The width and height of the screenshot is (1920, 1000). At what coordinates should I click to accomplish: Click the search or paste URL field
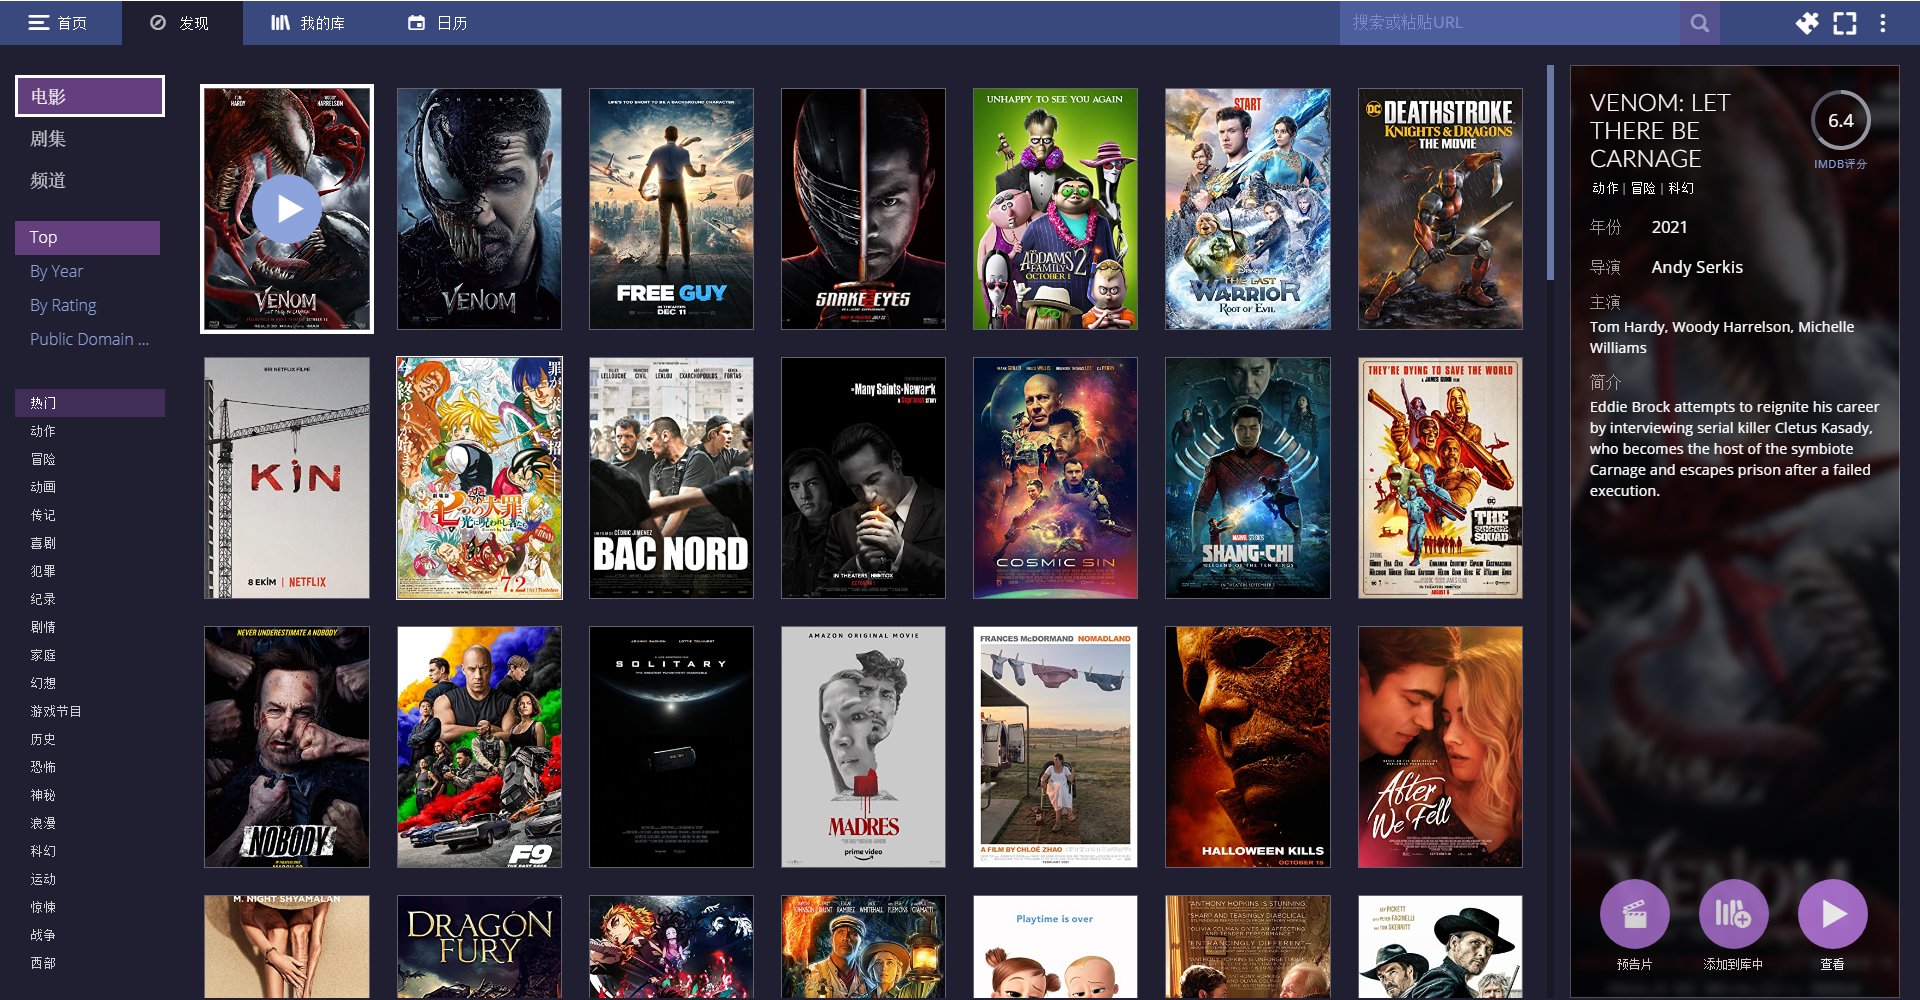(1510, 22)
